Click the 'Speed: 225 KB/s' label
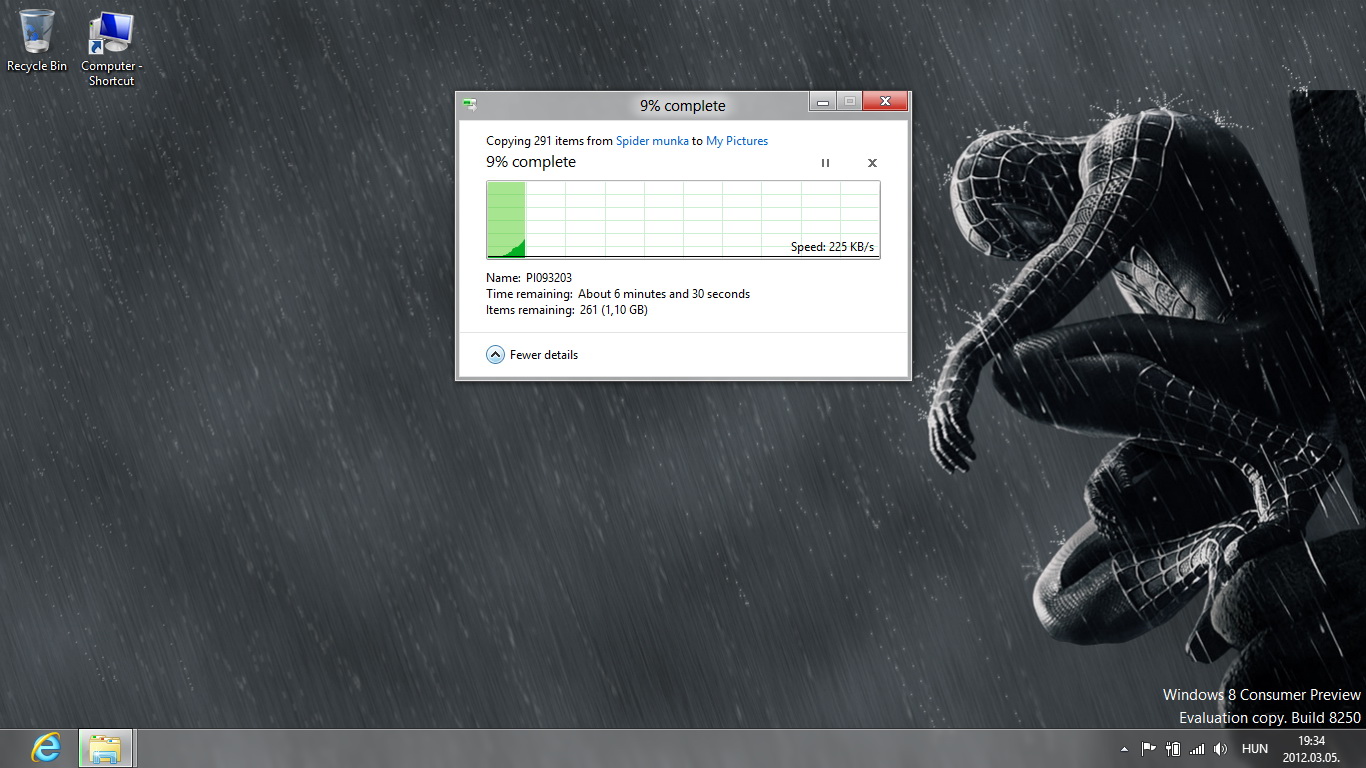Image resolution: width=1366 pixels, height=768 pixels. [x=833, y=247]
